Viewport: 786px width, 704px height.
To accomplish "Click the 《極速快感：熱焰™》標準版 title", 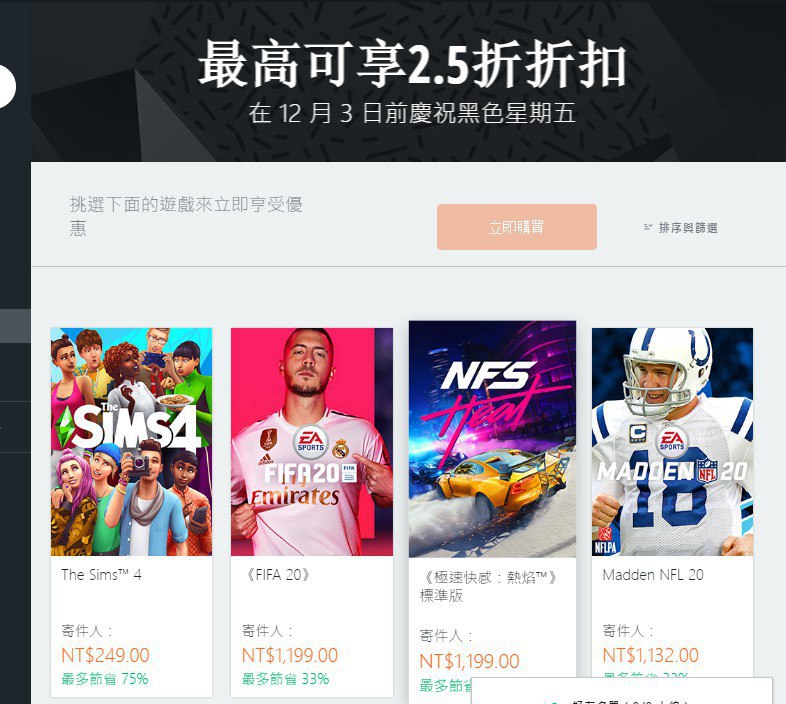I will pos(489,587).
